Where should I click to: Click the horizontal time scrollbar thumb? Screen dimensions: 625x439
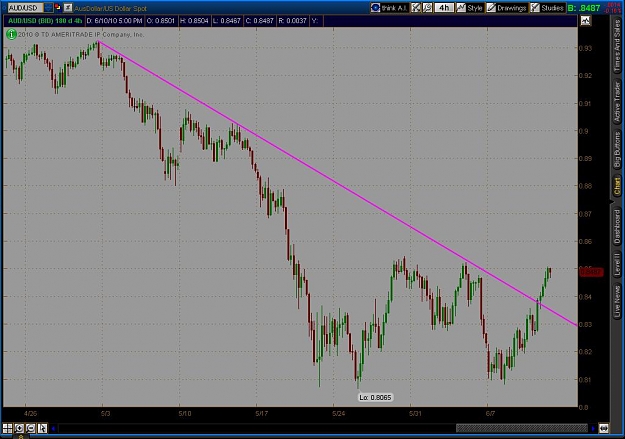pos(522,428)
